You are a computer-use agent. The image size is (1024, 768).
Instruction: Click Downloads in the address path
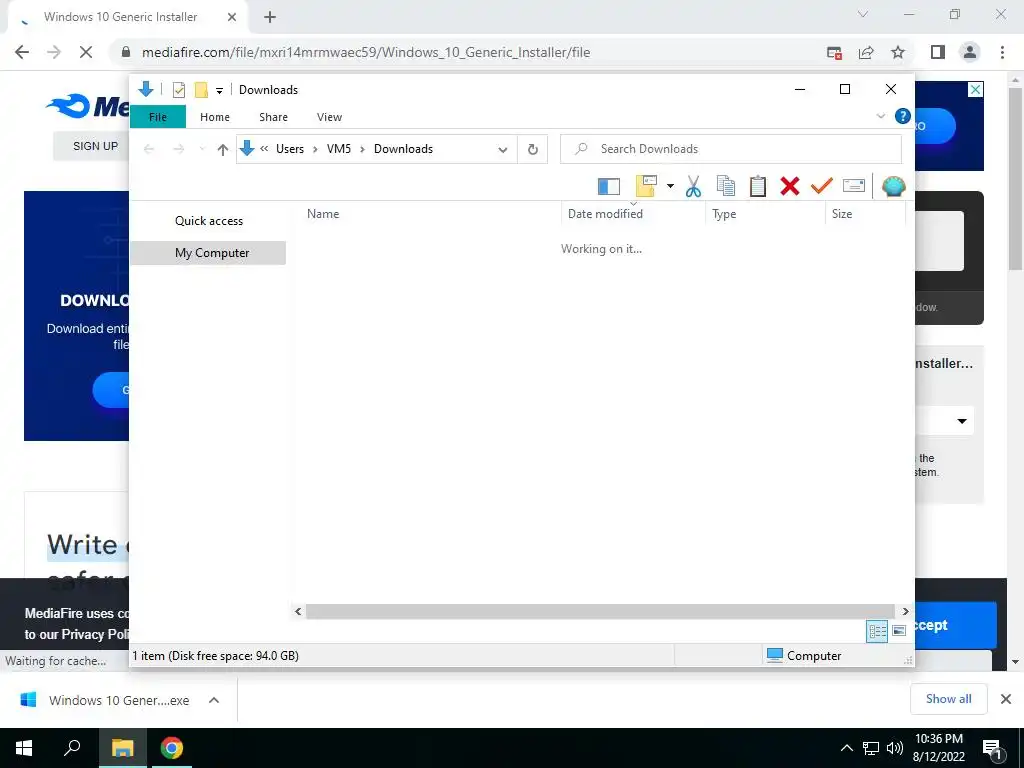tap(403, 149)
